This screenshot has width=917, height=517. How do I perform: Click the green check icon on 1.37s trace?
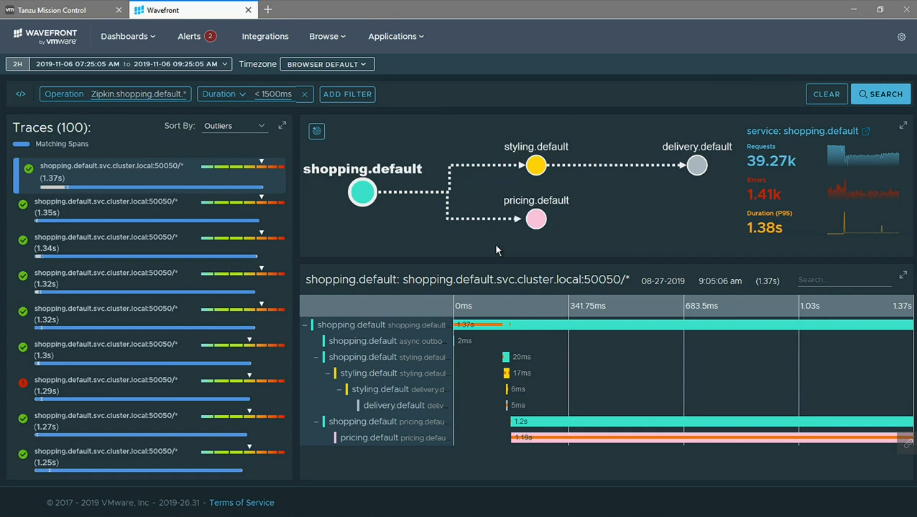click(x=29, y=169)
